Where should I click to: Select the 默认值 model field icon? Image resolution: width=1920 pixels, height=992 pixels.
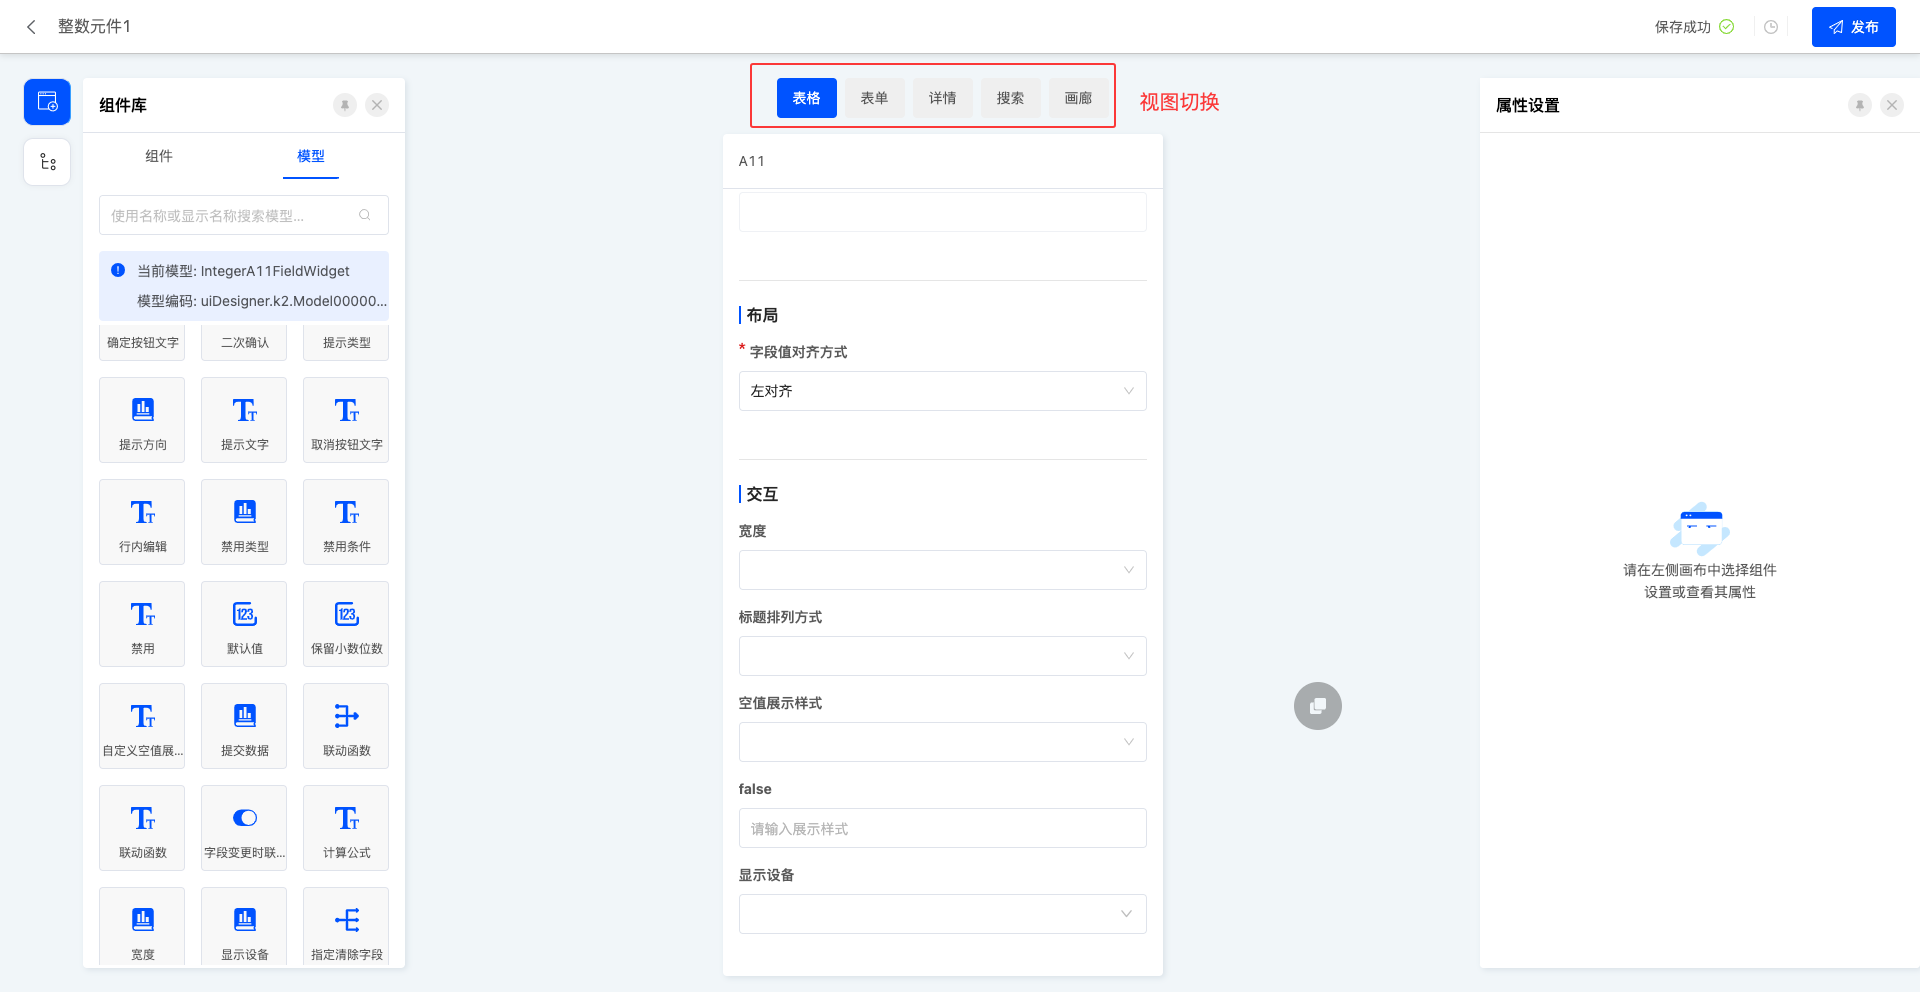[x=244, y=624]
